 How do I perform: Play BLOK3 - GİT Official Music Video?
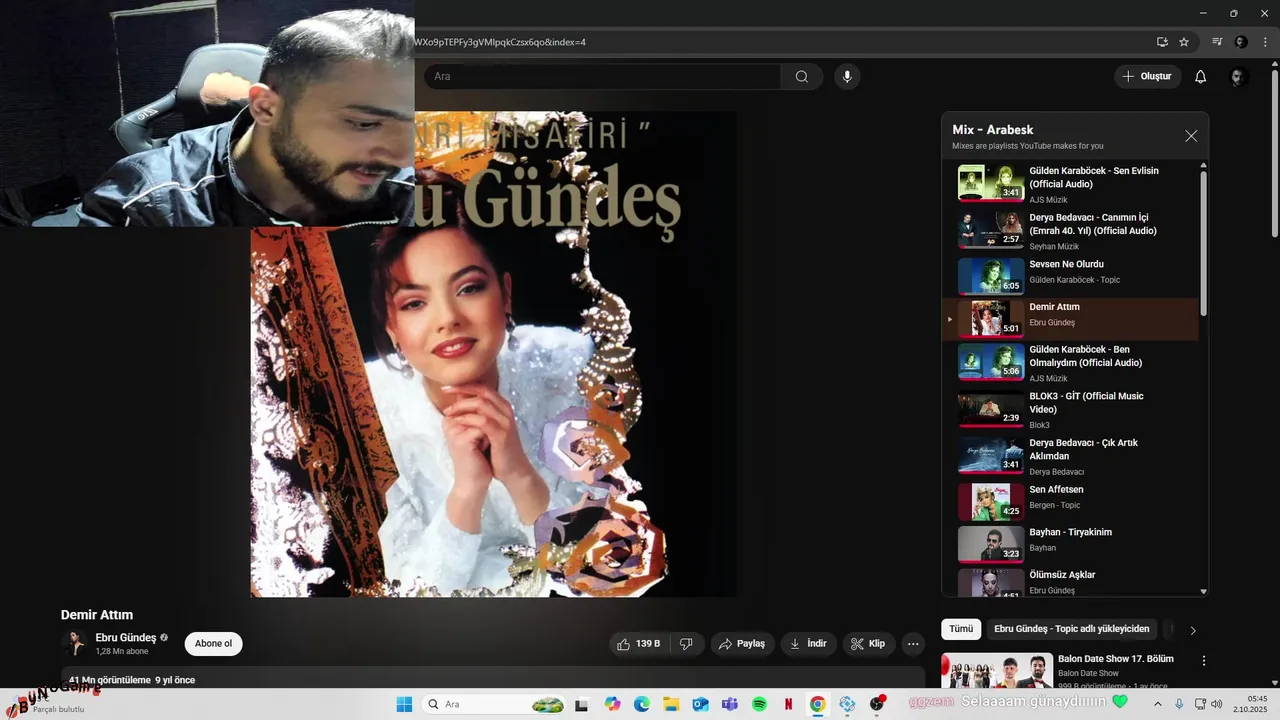(1070, 410)
